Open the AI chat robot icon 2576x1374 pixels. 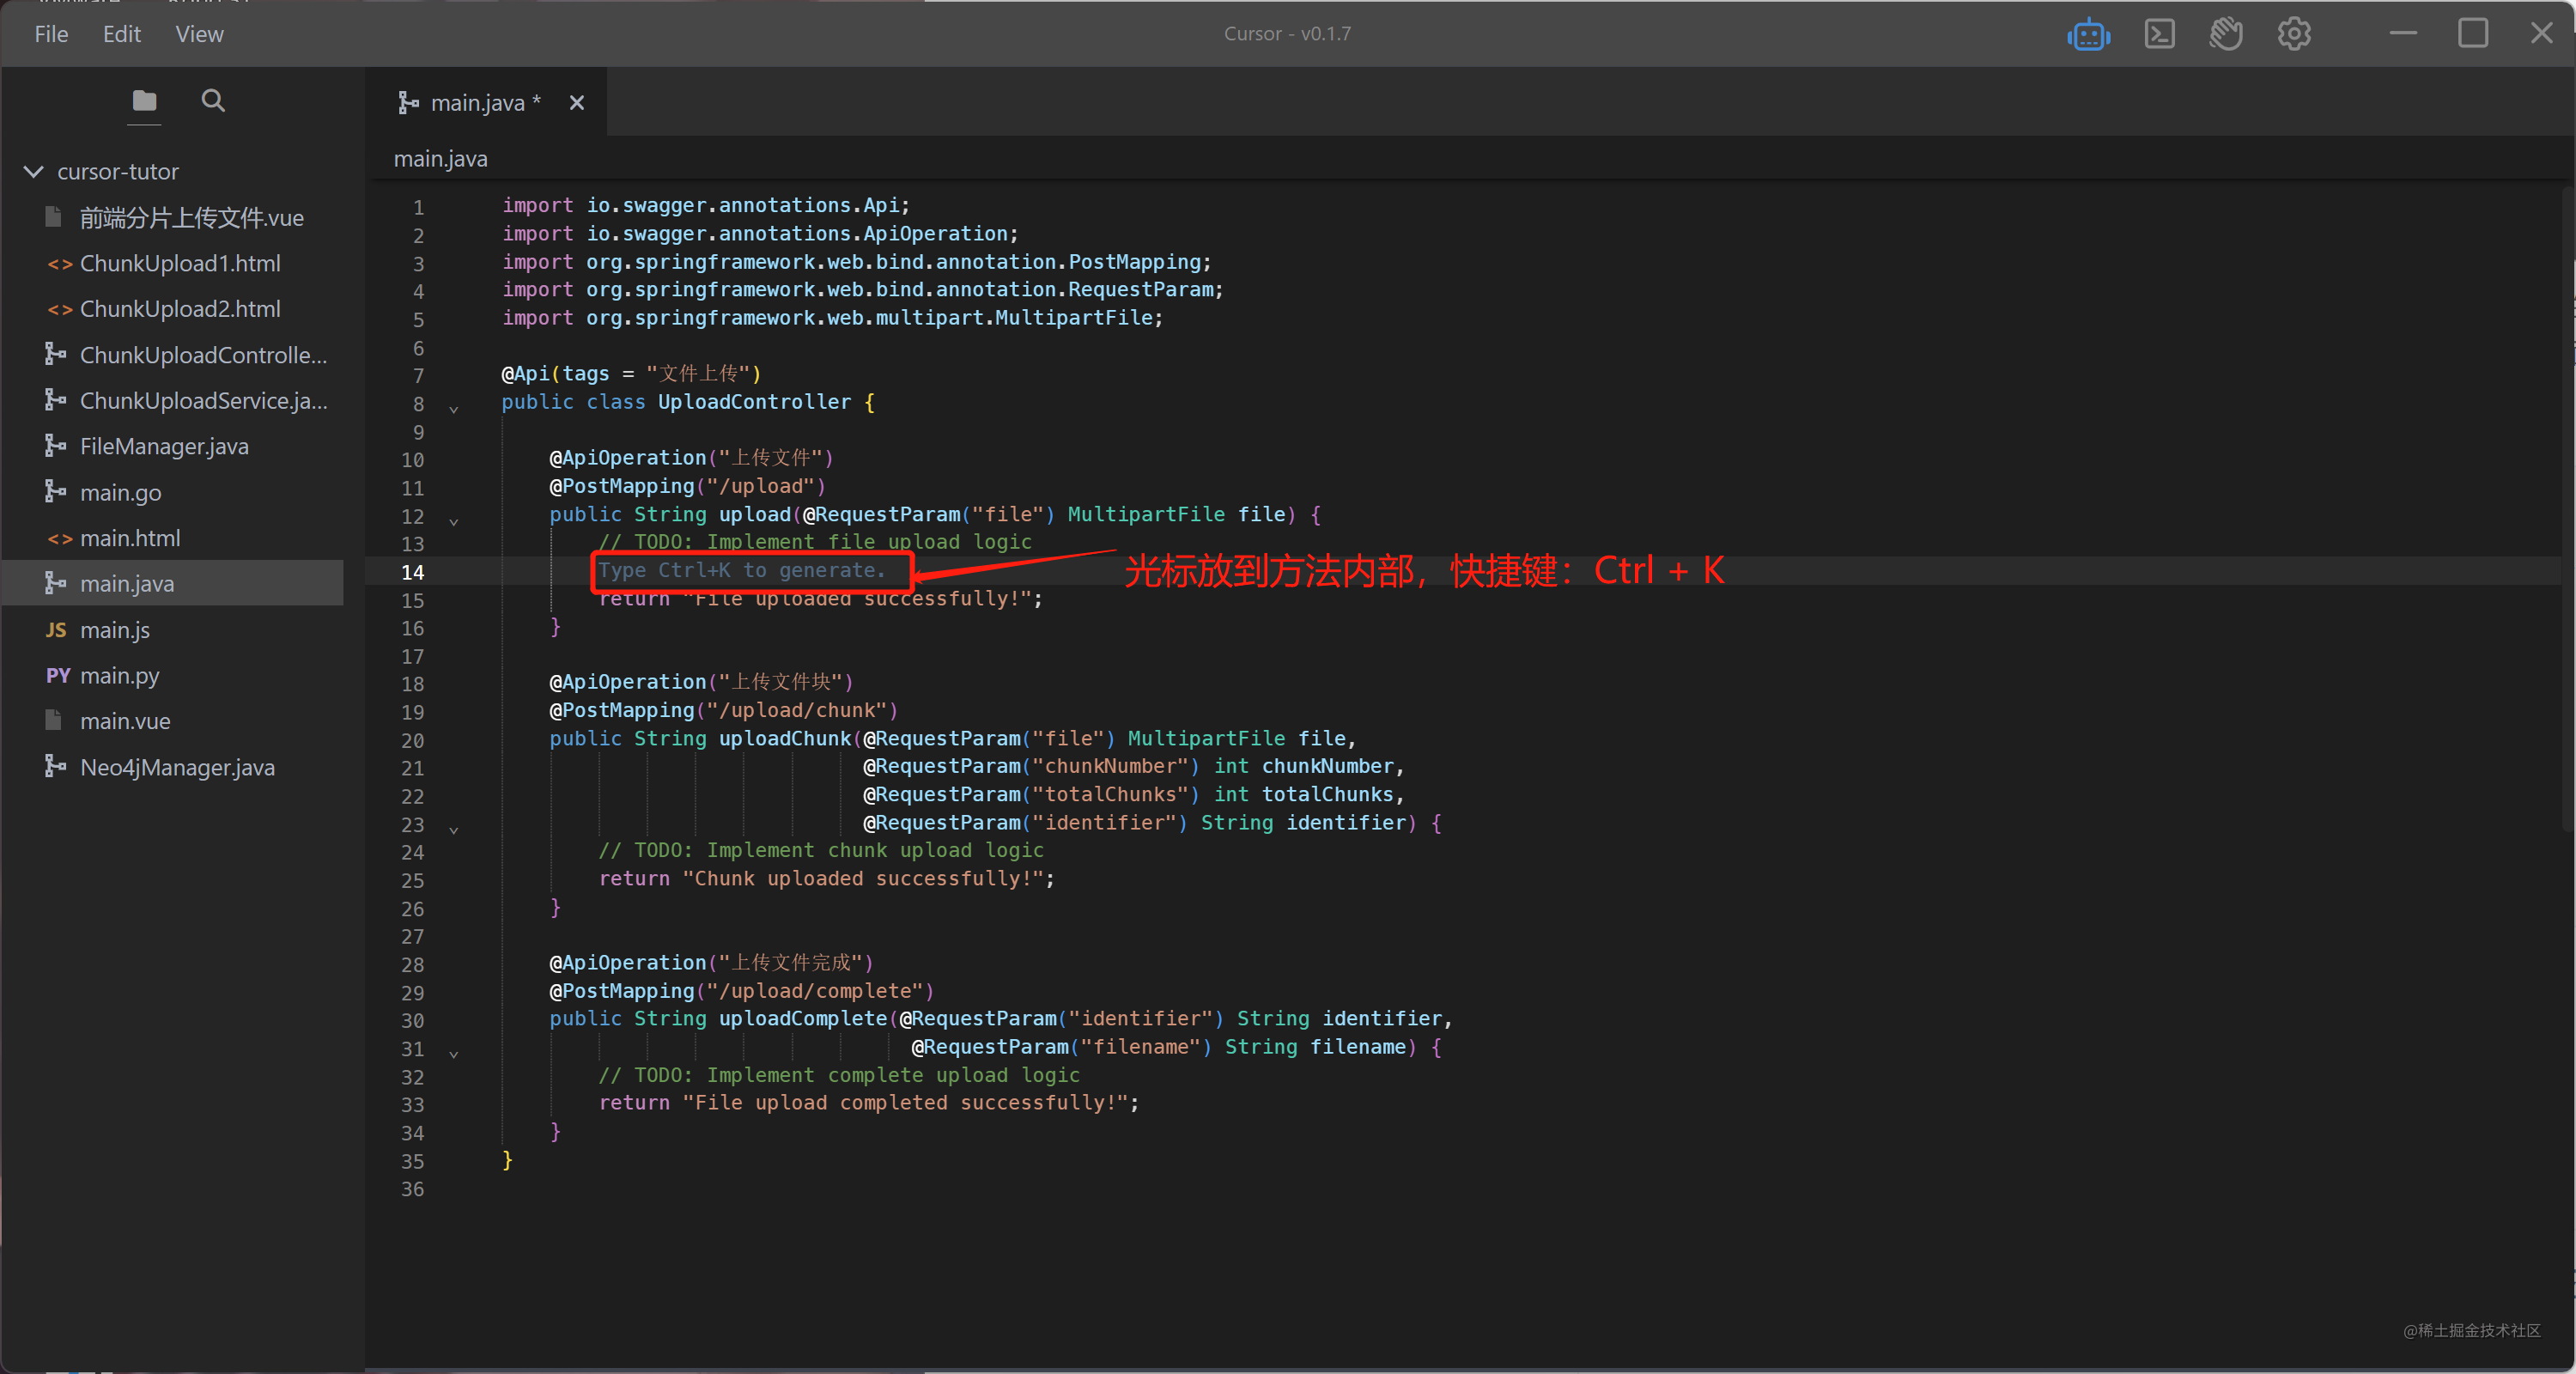point(2088,35)
